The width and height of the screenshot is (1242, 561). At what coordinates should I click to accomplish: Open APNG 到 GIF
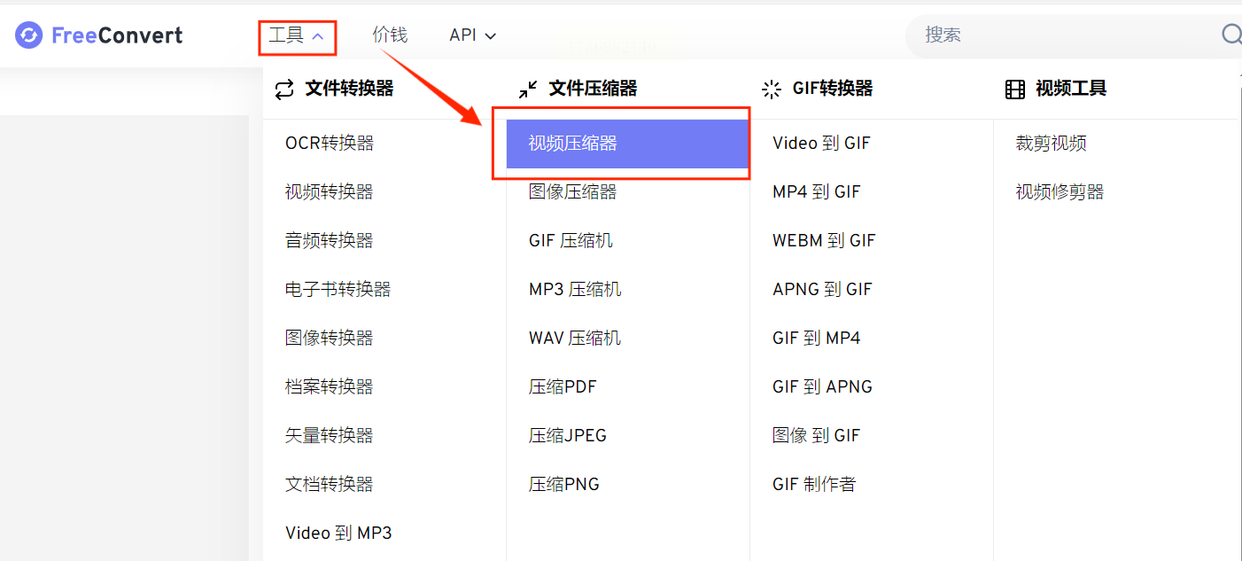[822, 289]
